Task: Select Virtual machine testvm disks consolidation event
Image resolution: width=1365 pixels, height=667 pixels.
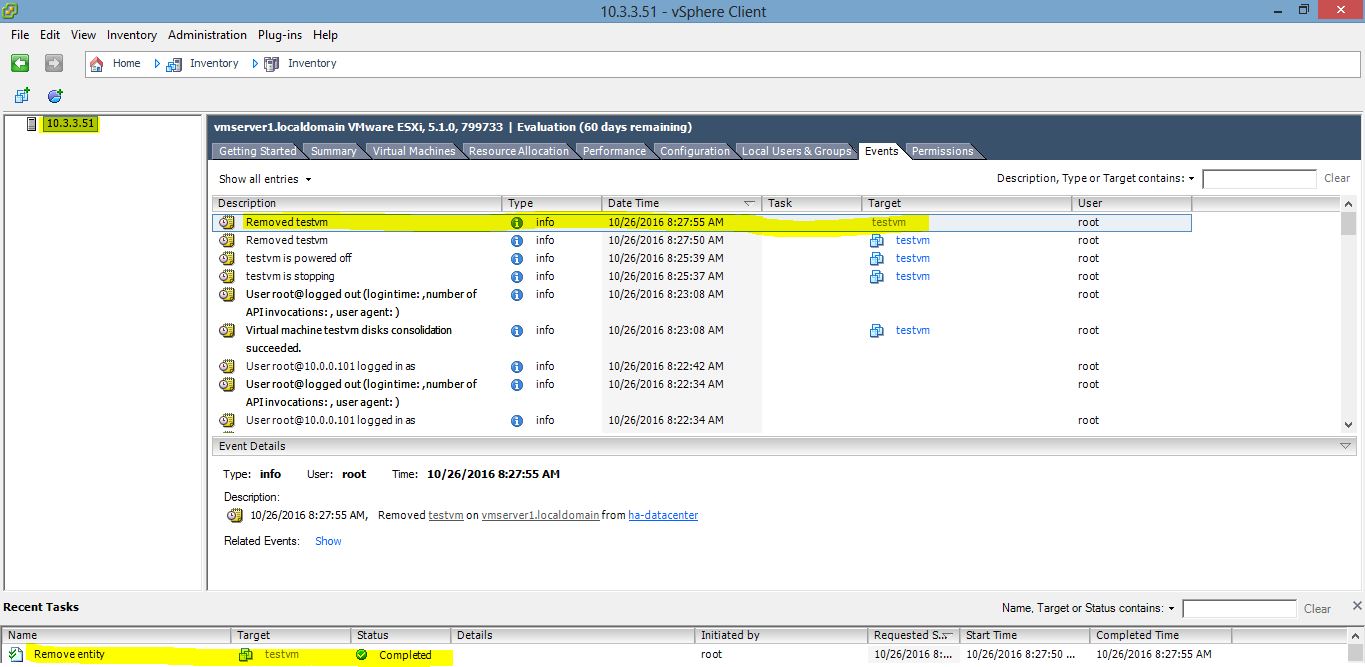Action: click(701, 339)
